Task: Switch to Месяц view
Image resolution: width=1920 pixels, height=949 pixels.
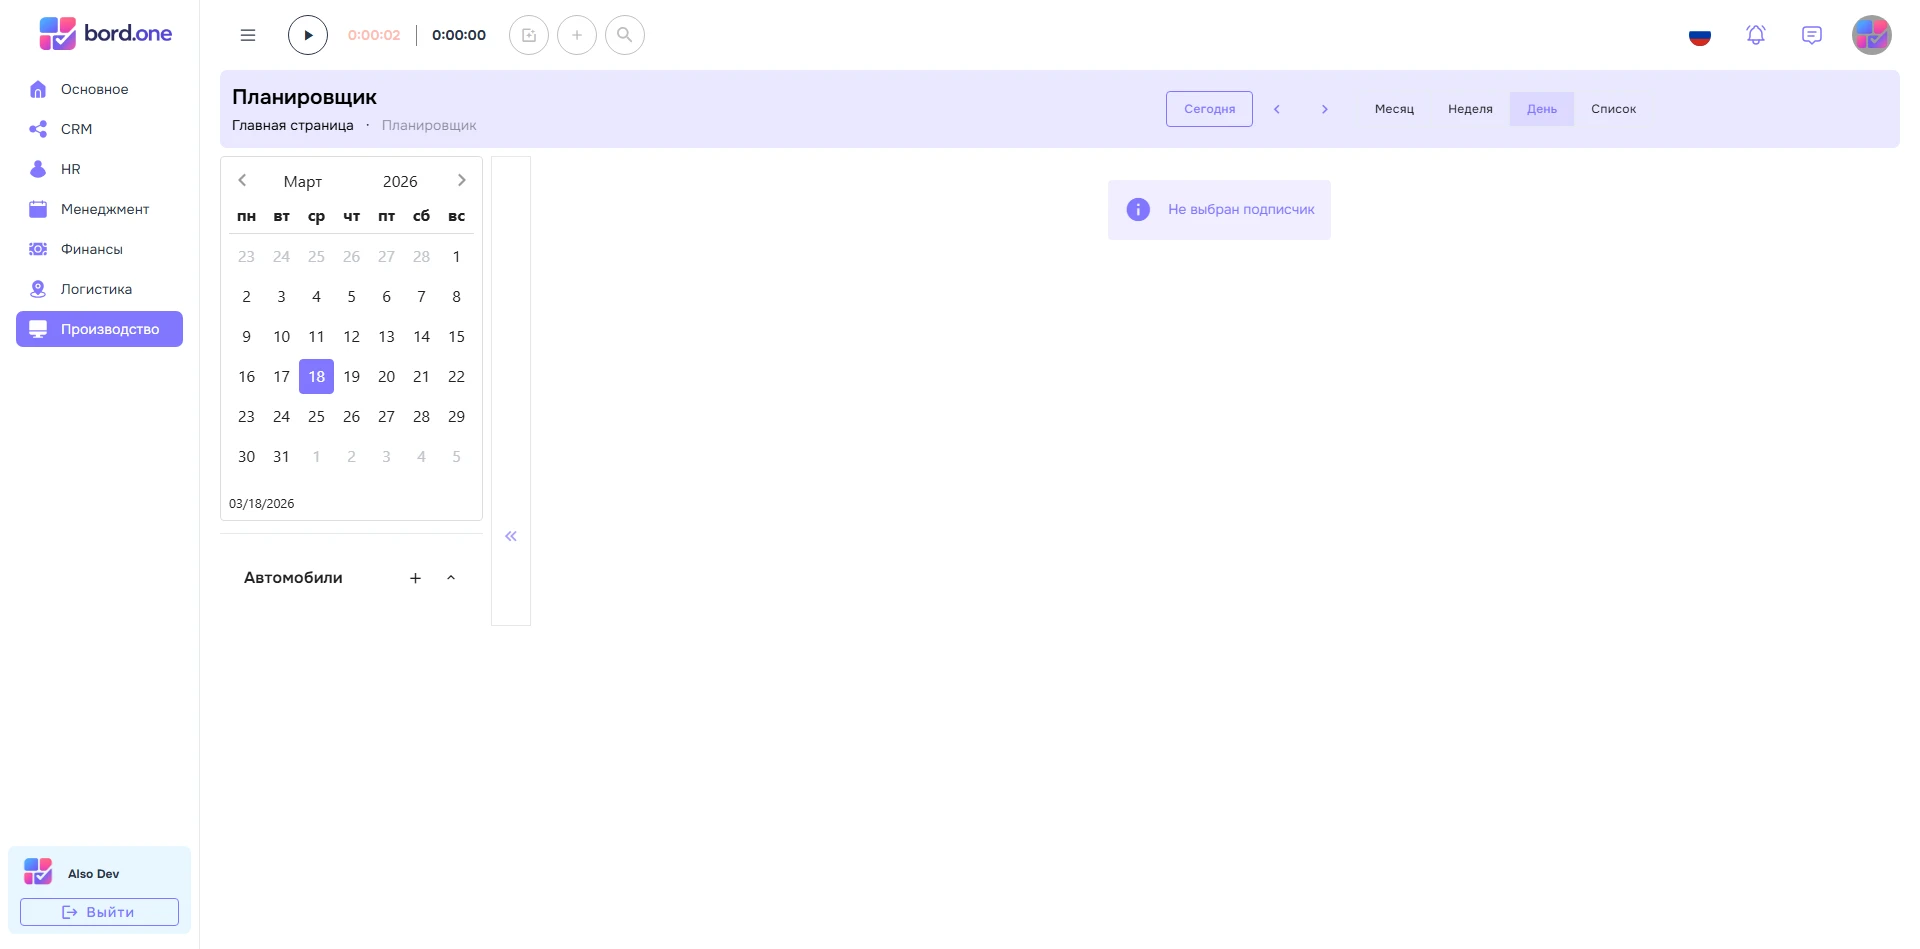Action: point(1394,109)
